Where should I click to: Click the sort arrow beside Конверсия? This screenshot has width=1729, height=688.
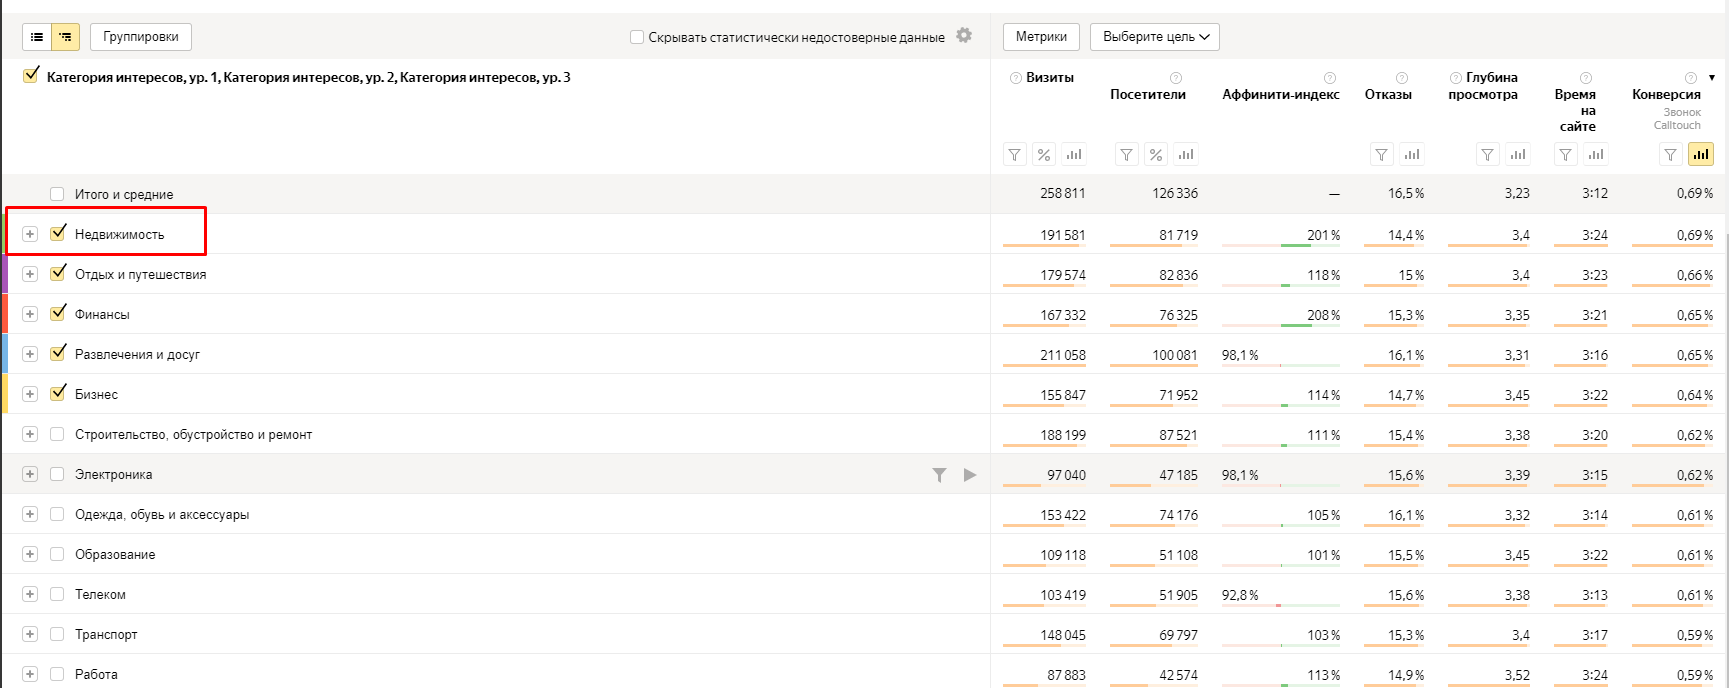point(1712,78)
